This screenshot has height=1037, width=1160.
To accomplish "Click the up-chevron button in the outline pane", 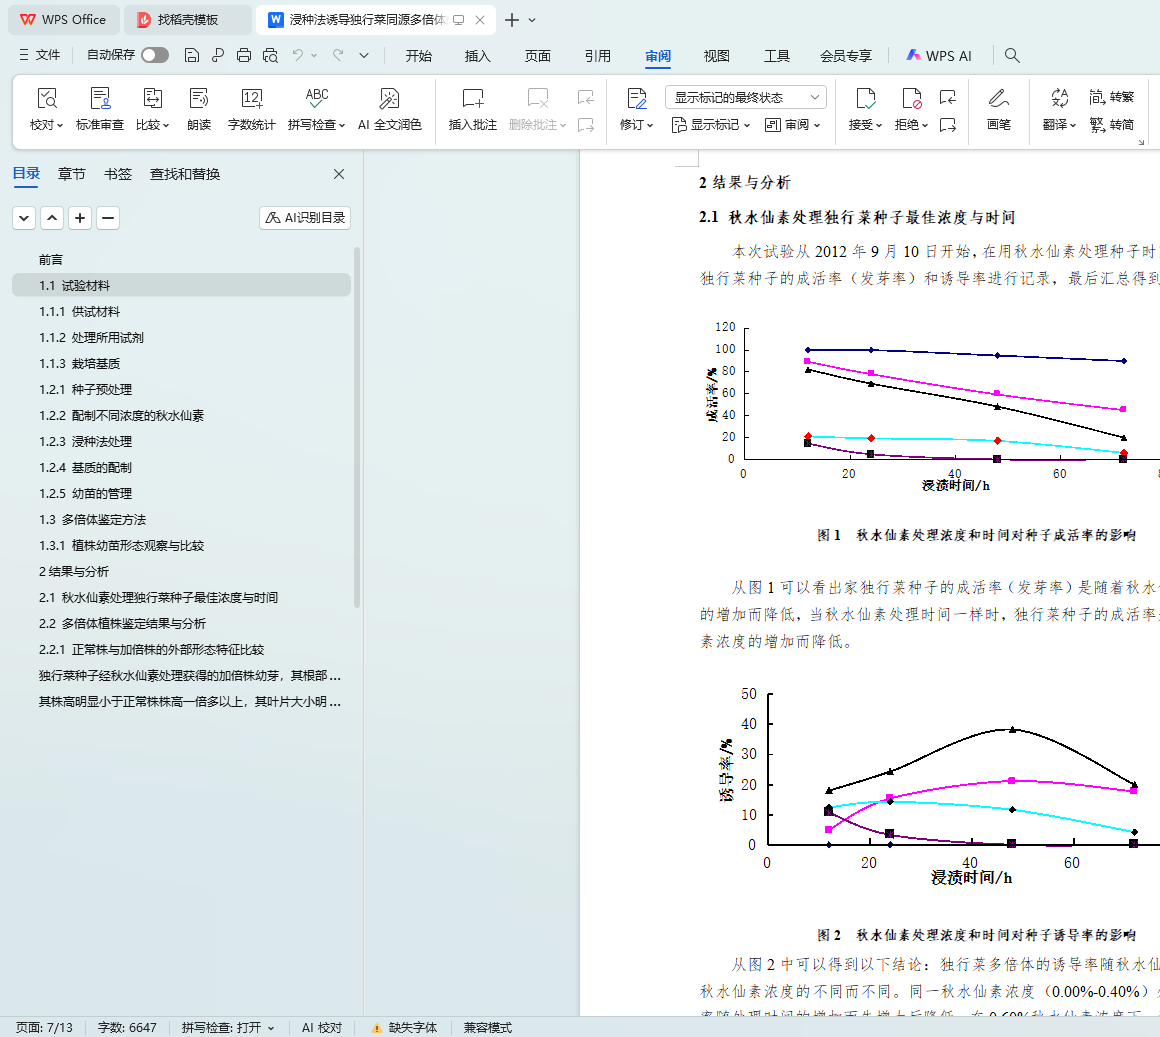I will coord(52,218).
